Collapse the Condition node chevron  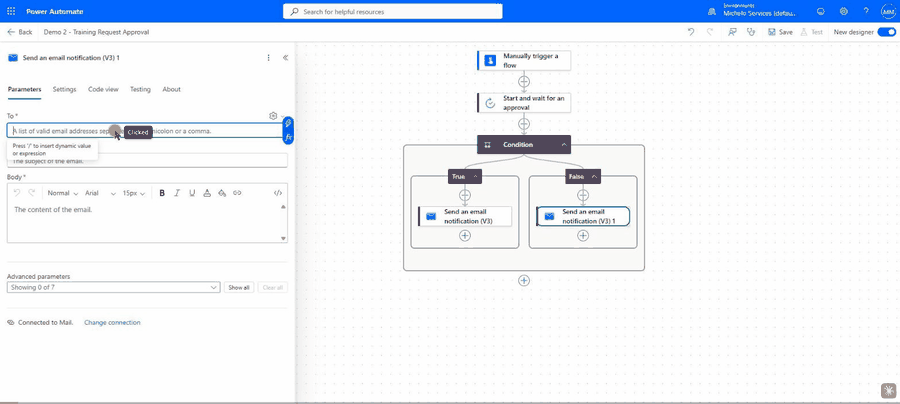[x=564, y=145]
